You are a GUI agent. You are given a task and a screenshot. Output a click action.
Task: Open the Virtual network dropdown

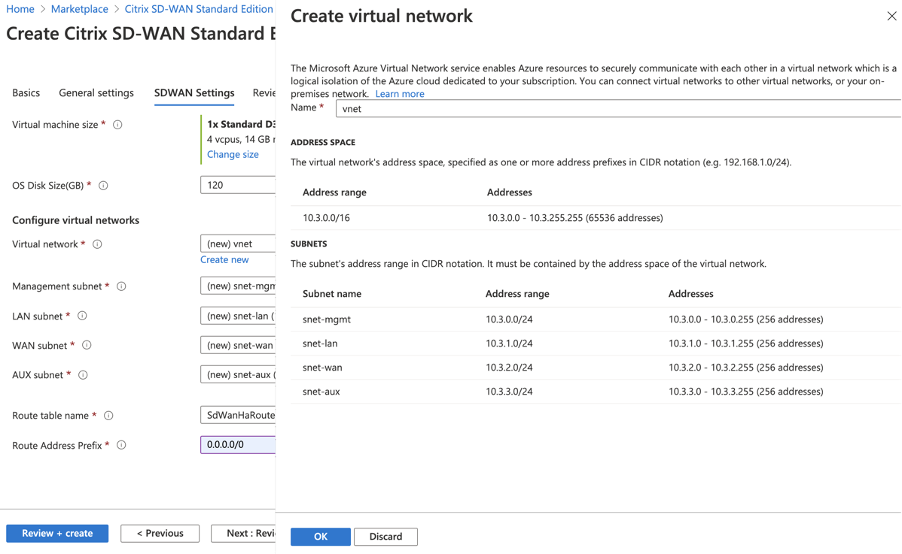click(x=238, y=243)
